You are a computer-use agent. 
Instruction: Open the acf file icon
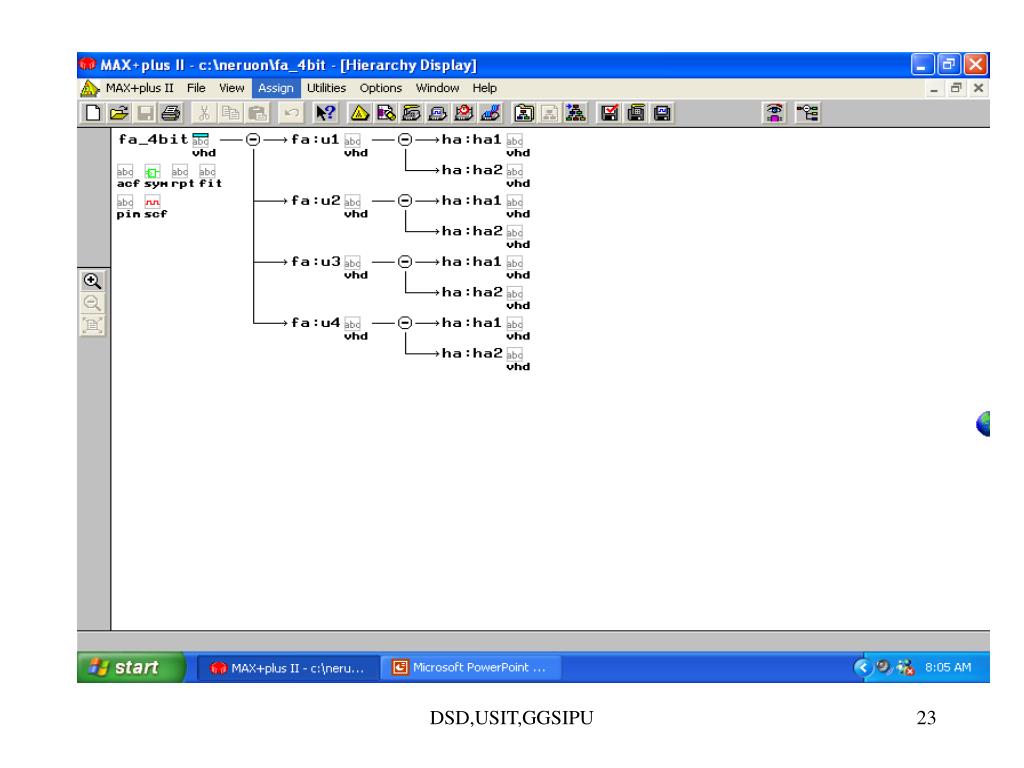(x=125, y=172)
